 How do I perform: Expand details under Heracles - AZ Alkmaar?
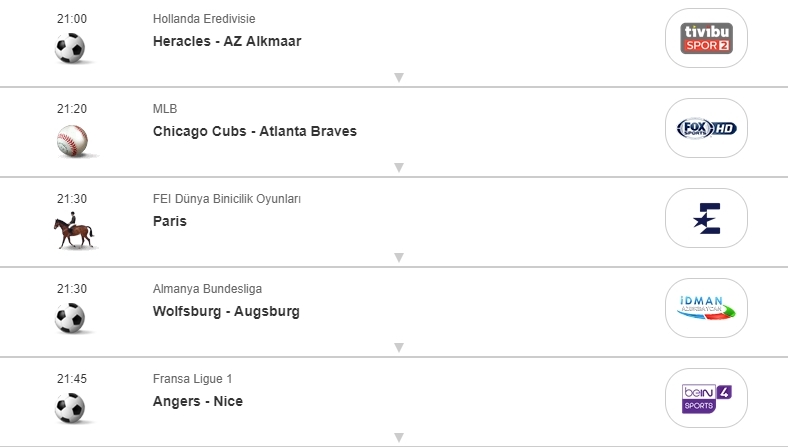tap(398, 77)
